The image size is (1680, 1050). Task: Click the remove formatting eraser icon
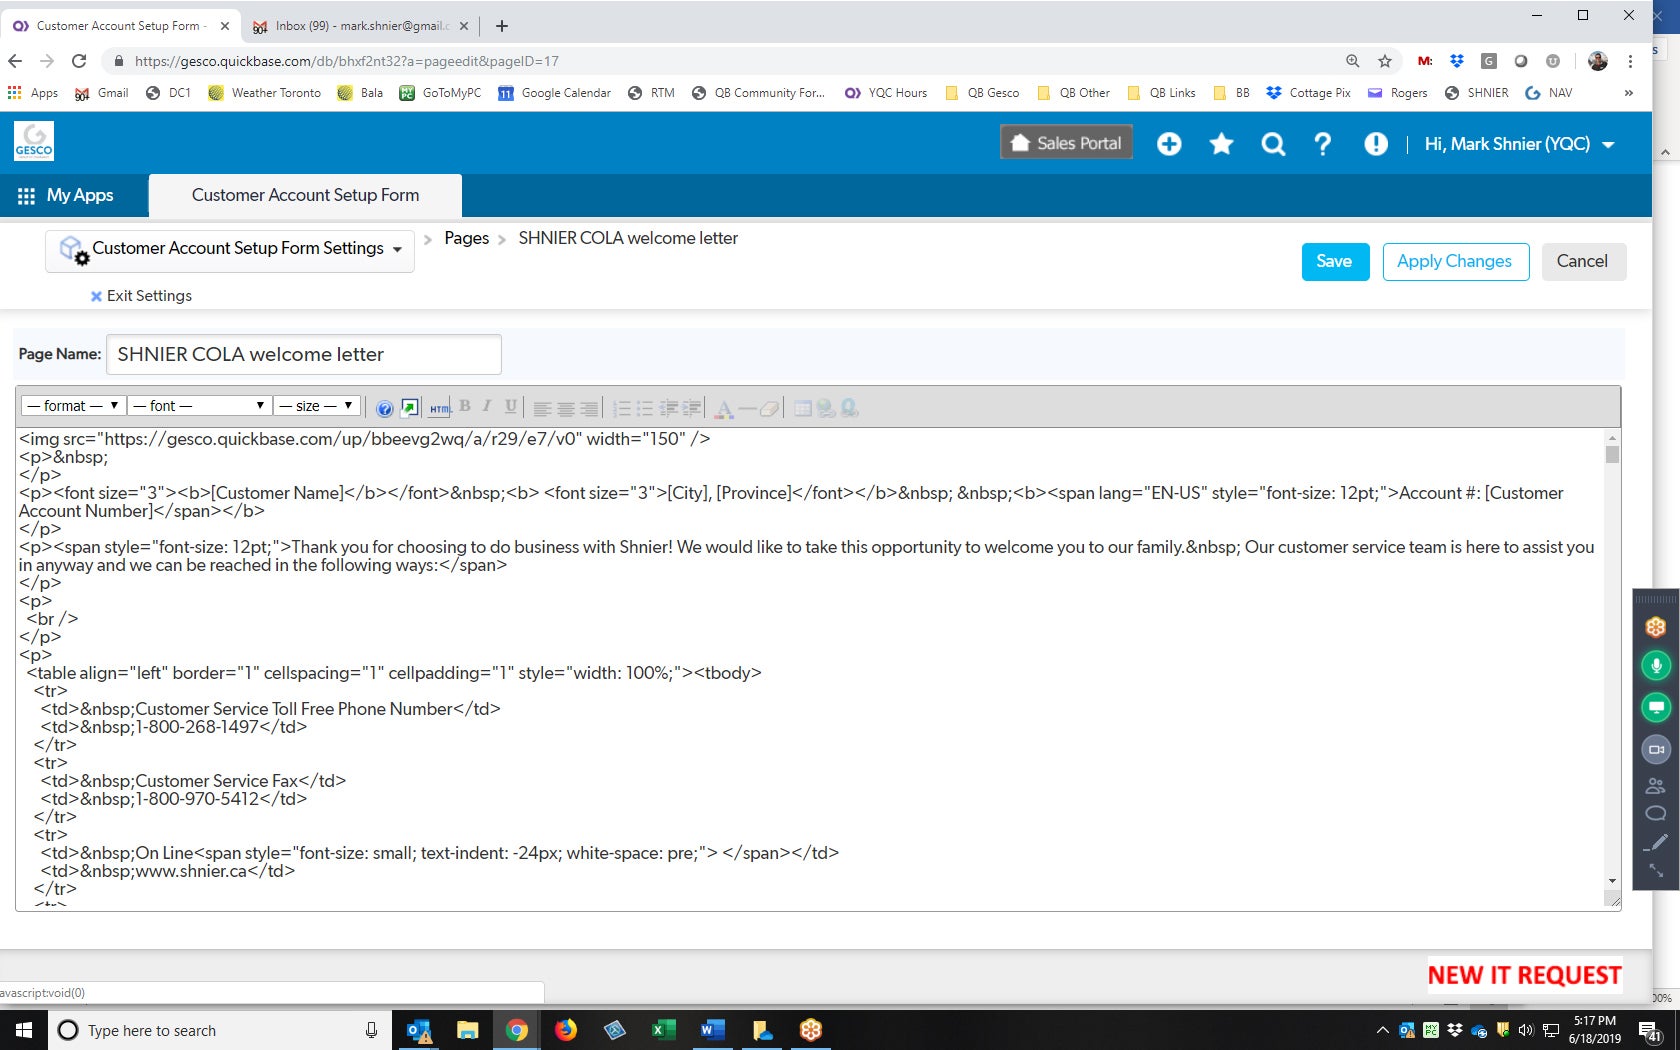[769, 408]
